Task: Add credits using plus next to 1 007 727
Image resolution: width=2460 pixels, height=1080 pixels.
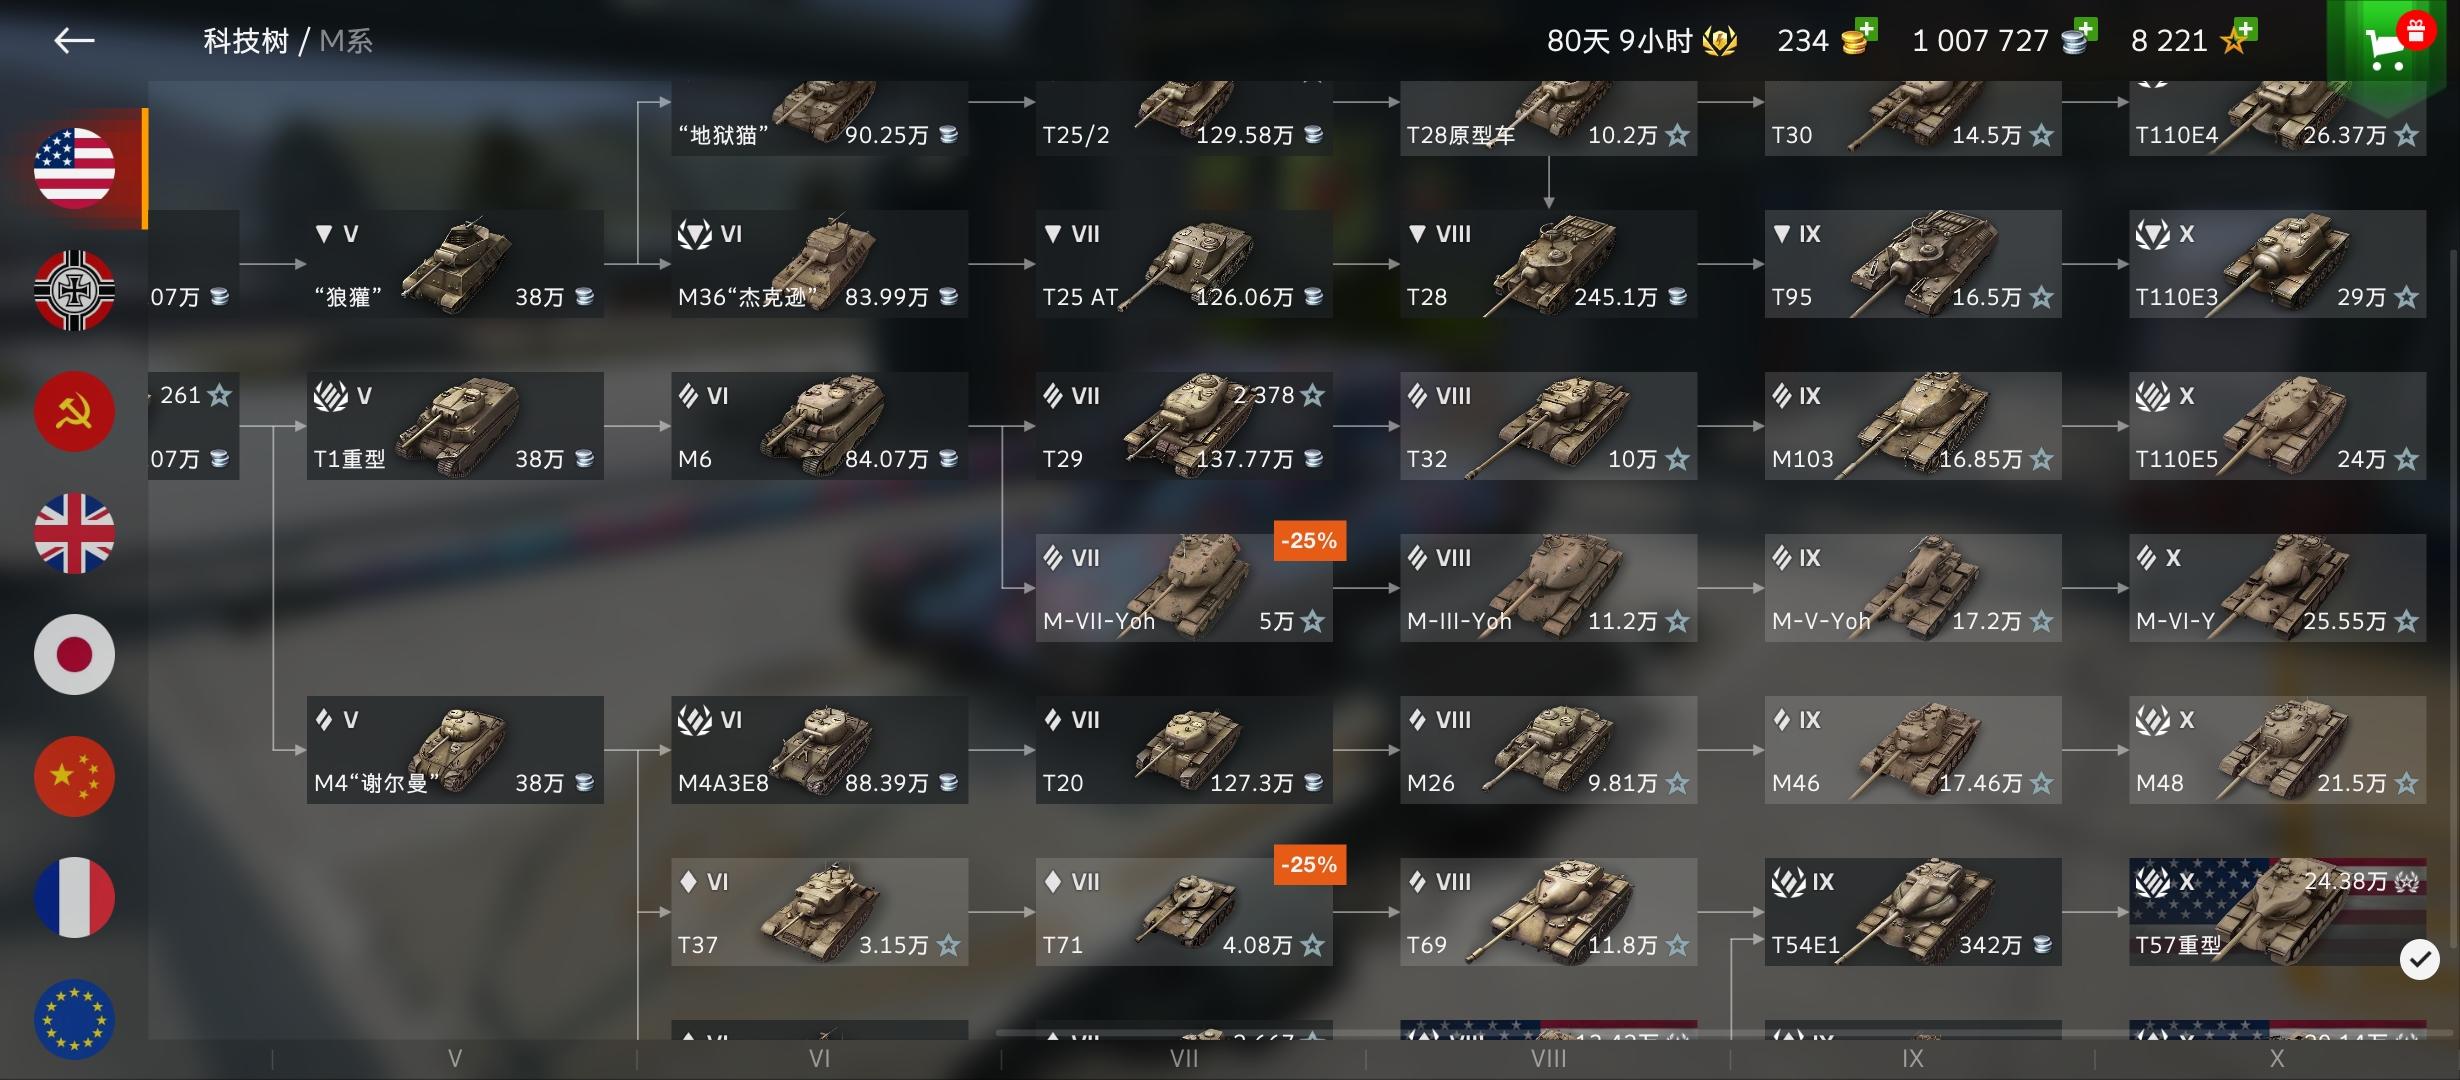Action: coord(2084,29)
